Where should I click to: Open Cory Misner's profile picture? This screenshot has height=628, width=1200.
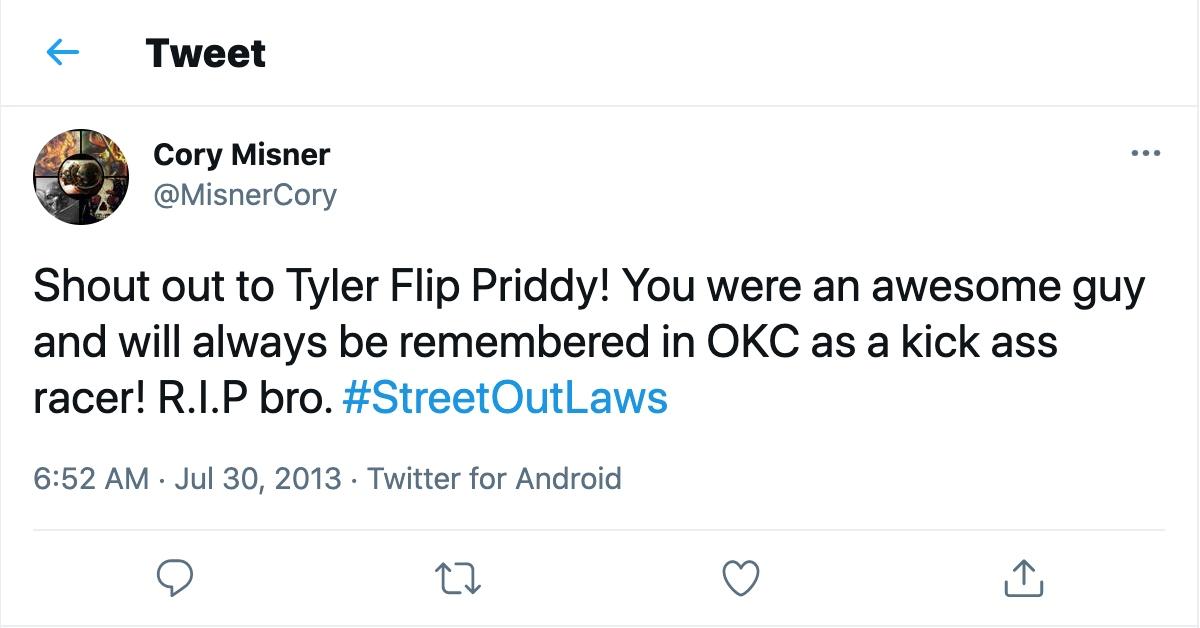tap(80, 176)
